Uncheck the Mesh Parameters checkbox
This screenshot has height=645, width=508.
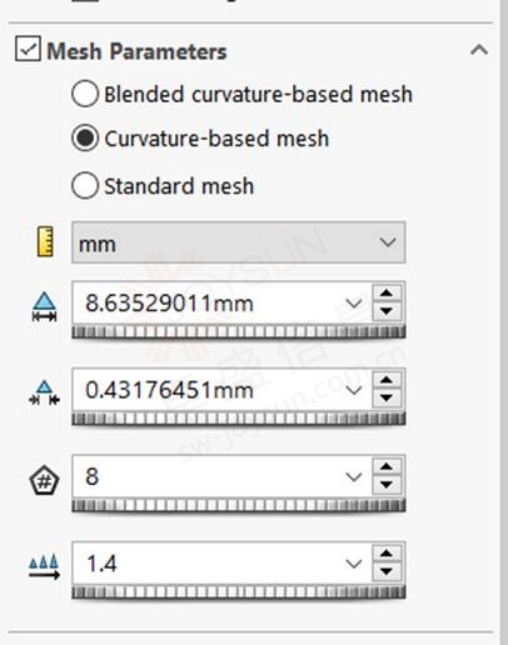tap(28, 49)
